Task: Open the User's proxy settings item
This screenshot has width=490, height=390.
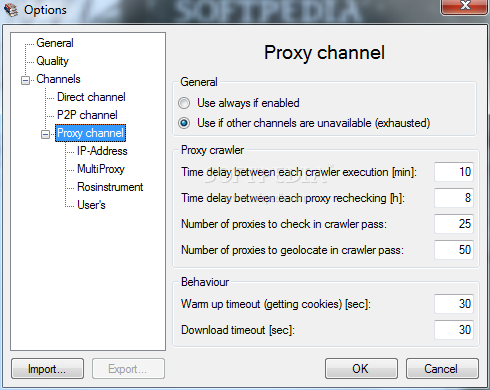Action: (91, 205)
